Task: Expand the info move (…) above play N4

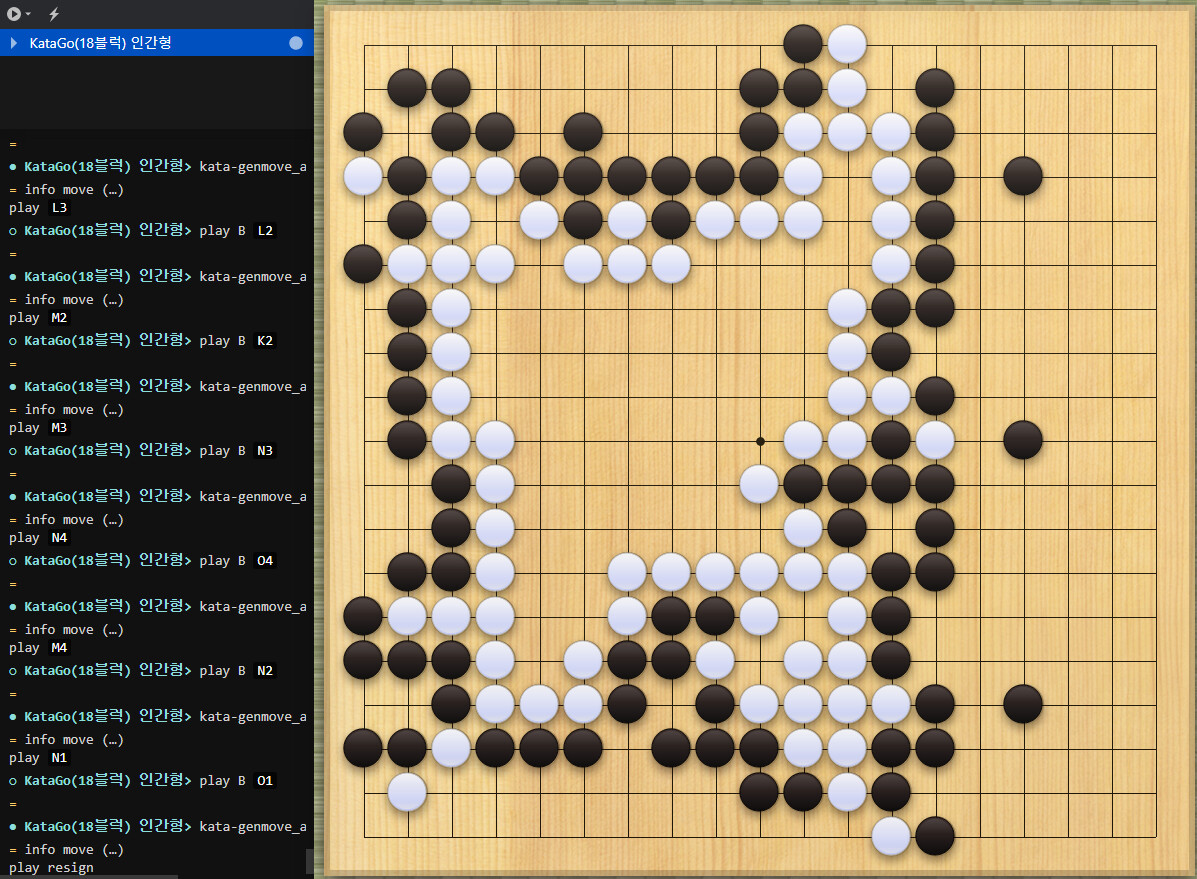Action: click(x=74, y=519)
